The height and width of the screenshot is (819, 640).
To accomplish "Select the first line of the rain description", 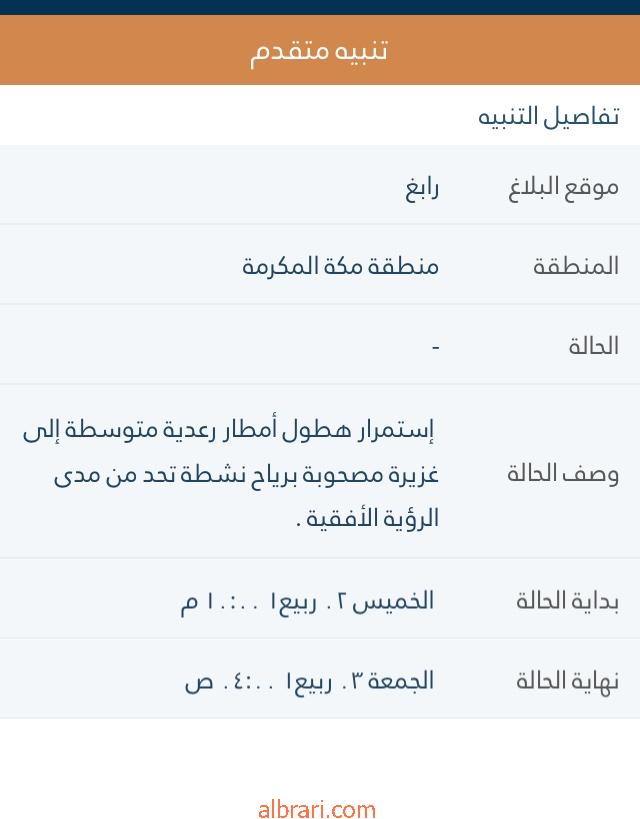I will (x=228, y=431).
